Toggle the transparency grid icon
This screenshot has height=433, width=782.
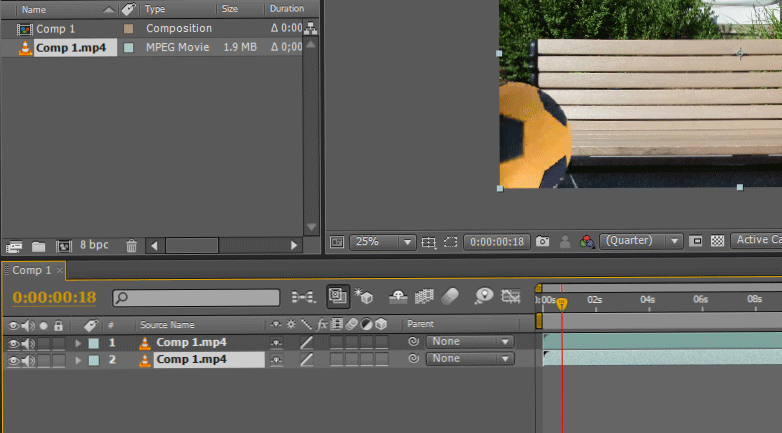pos(717,241)
